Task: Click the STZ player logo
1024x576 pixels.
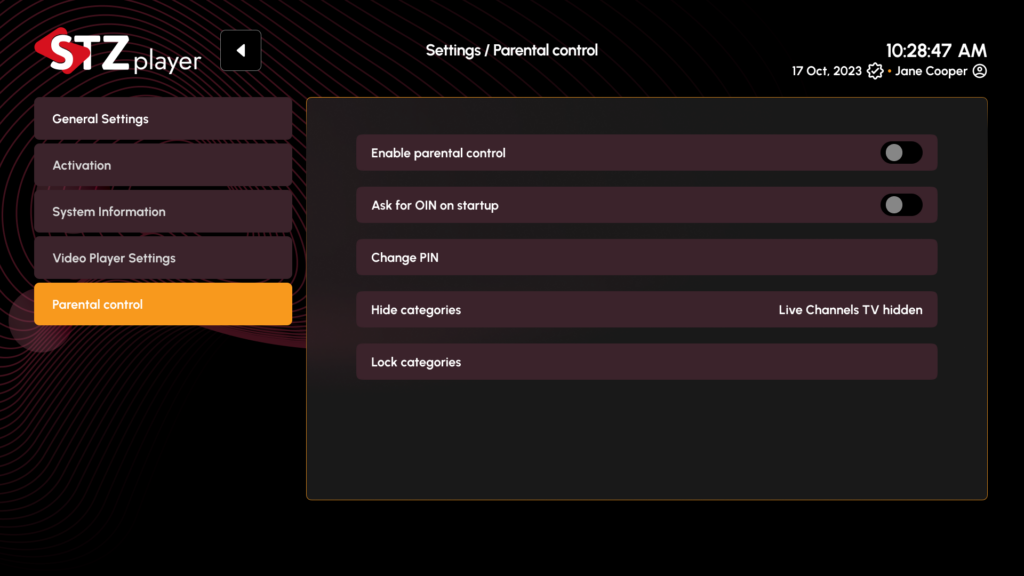Action: (x=118, y=51)
